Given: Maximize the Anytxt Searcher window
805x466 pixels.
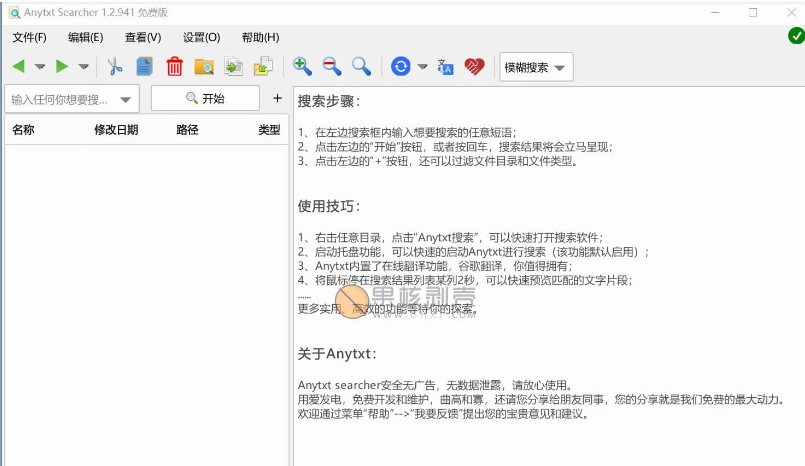Looking at the screenshot, I should pyautogui.click(x=753, y=12).
